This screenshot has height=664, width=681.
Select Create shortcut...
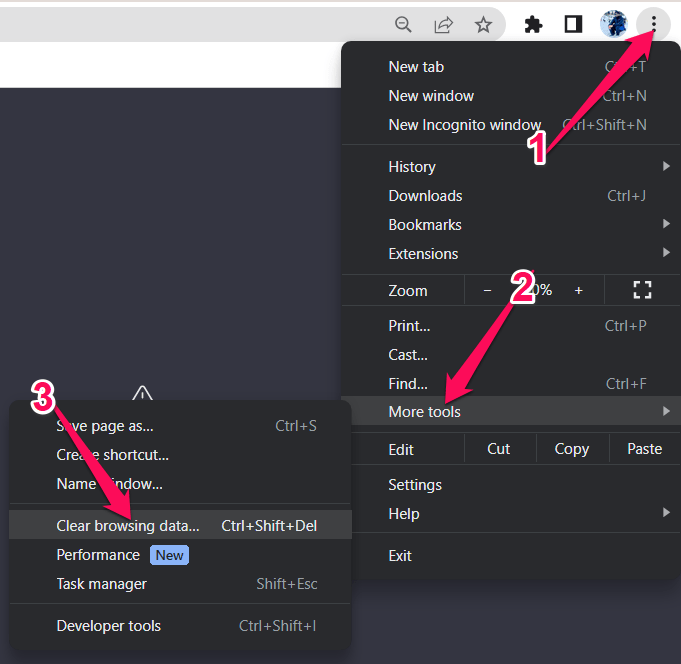point(180,455)
